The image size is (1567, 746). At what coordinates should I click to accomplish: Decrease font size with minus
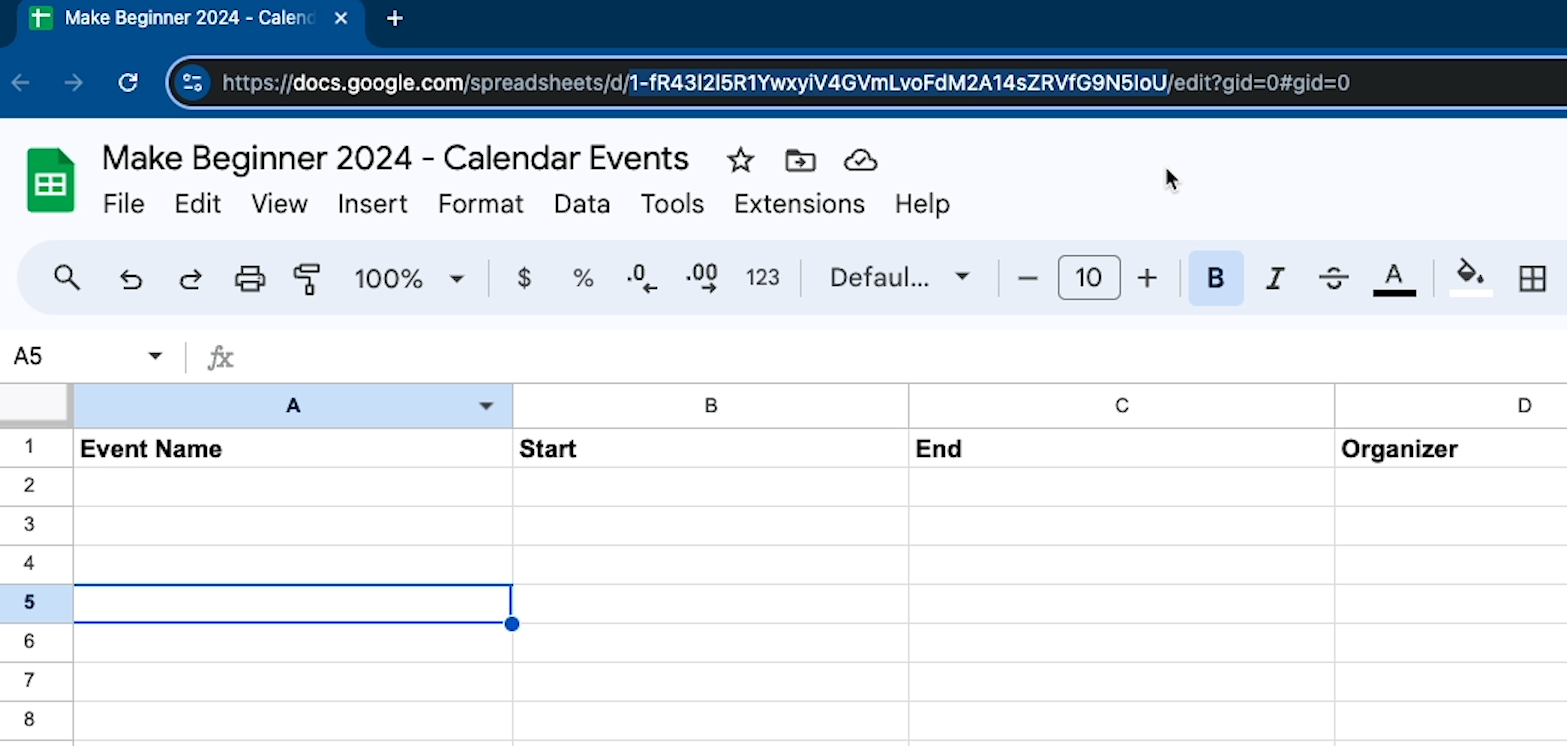coord(1027,278)
